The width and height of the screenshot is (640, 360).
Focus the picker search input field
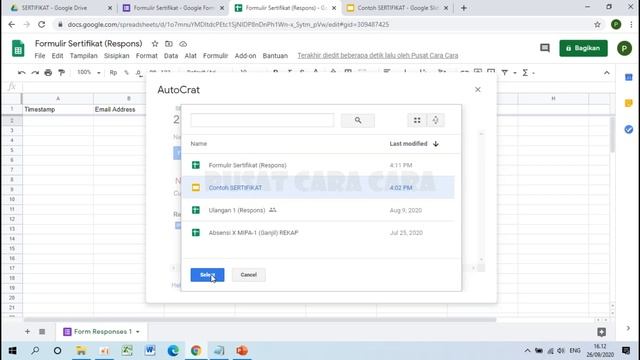click(262, 120)
